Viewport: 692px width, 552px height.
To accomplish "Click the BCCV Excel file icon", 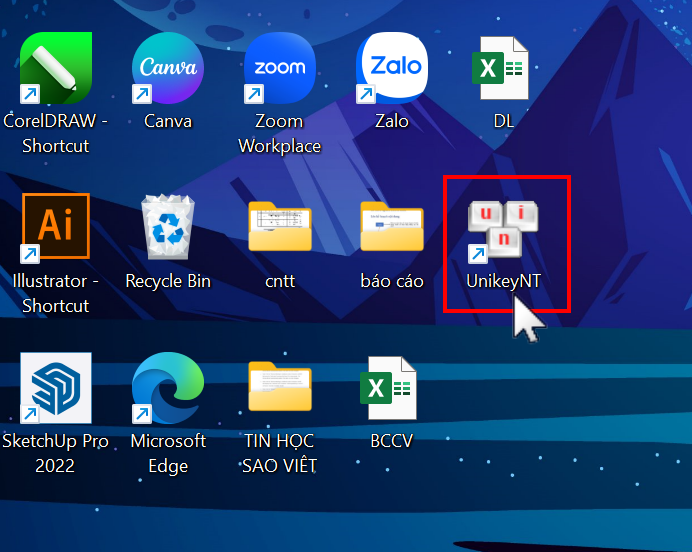I will (391, 388).
